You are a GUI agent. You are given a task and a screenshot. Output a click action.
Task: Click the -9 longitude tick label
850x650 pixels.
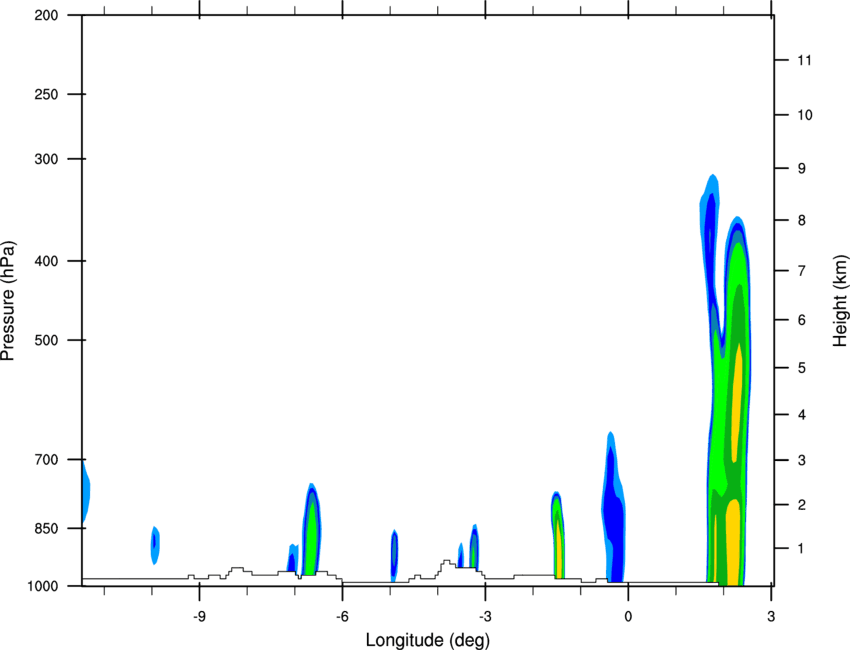click(x=199, y=617)
